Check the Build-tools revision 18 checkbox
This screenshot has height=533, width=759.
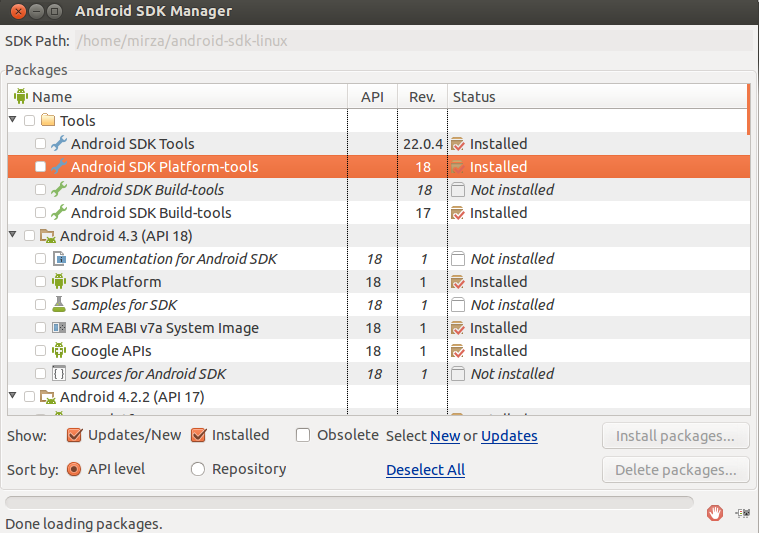click(41, 189)
